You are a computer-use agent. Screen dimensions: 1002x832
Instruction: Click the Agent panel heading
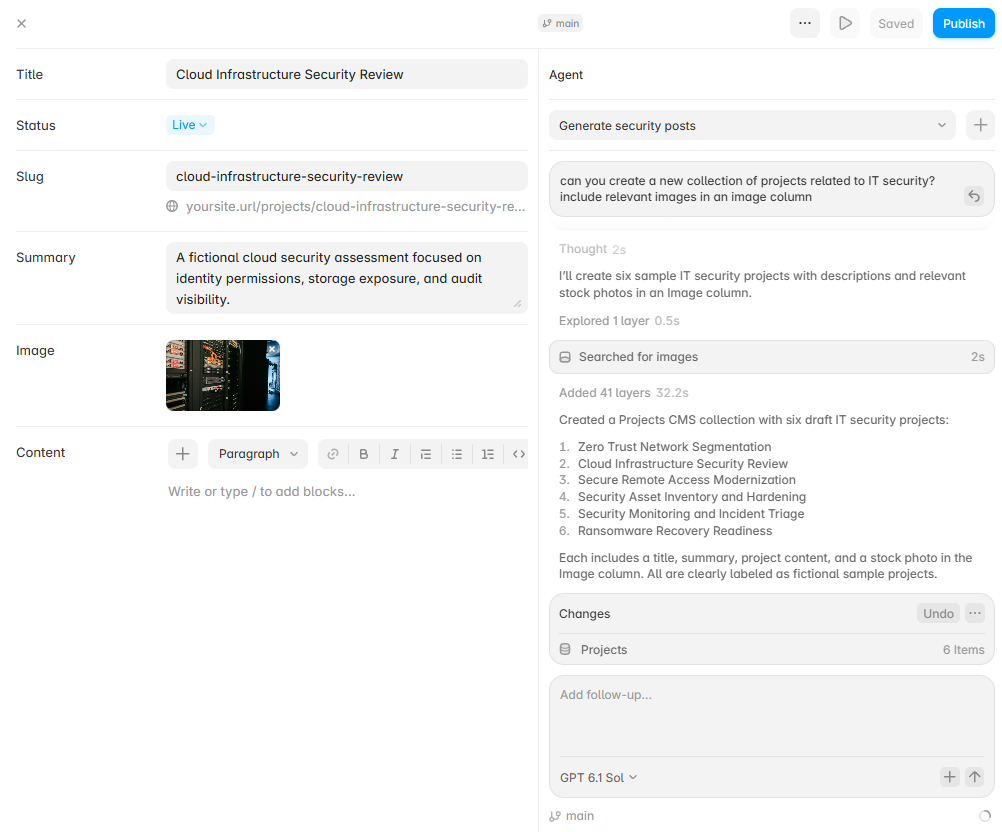click(566, 75)
